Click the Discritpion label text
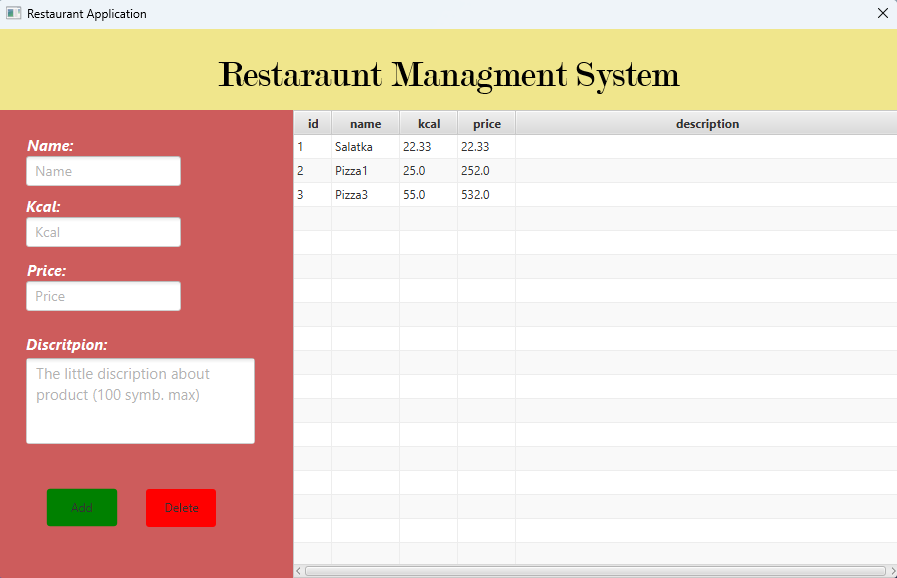Screen dimensions: 897x578 coord(68,344)
